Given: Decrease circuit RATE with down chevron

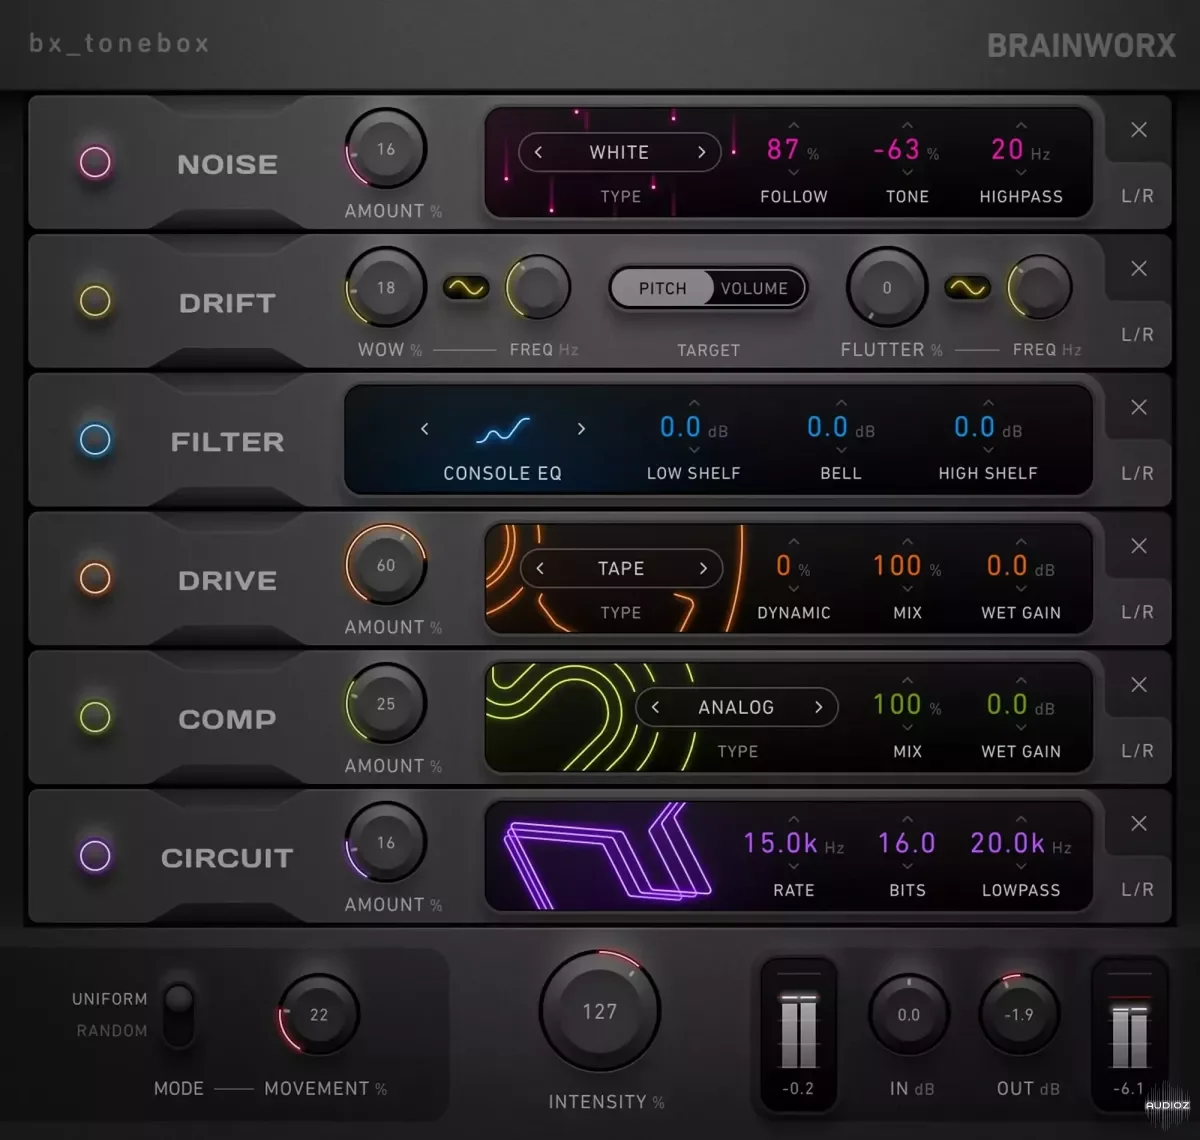Looking at the screenshot, I should [x=793, y=867].
